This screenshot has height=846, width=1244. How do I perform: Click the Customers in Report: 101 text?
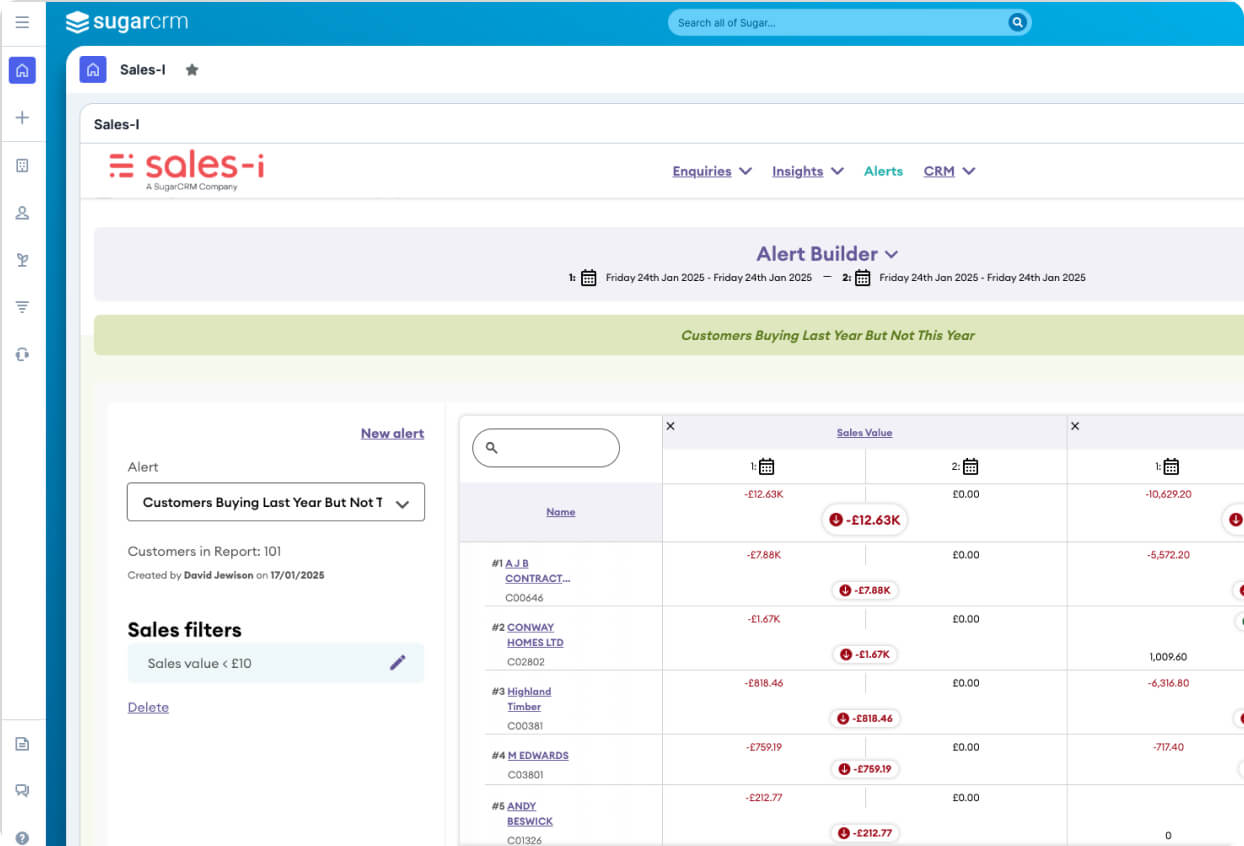click(x=204, y=551)
